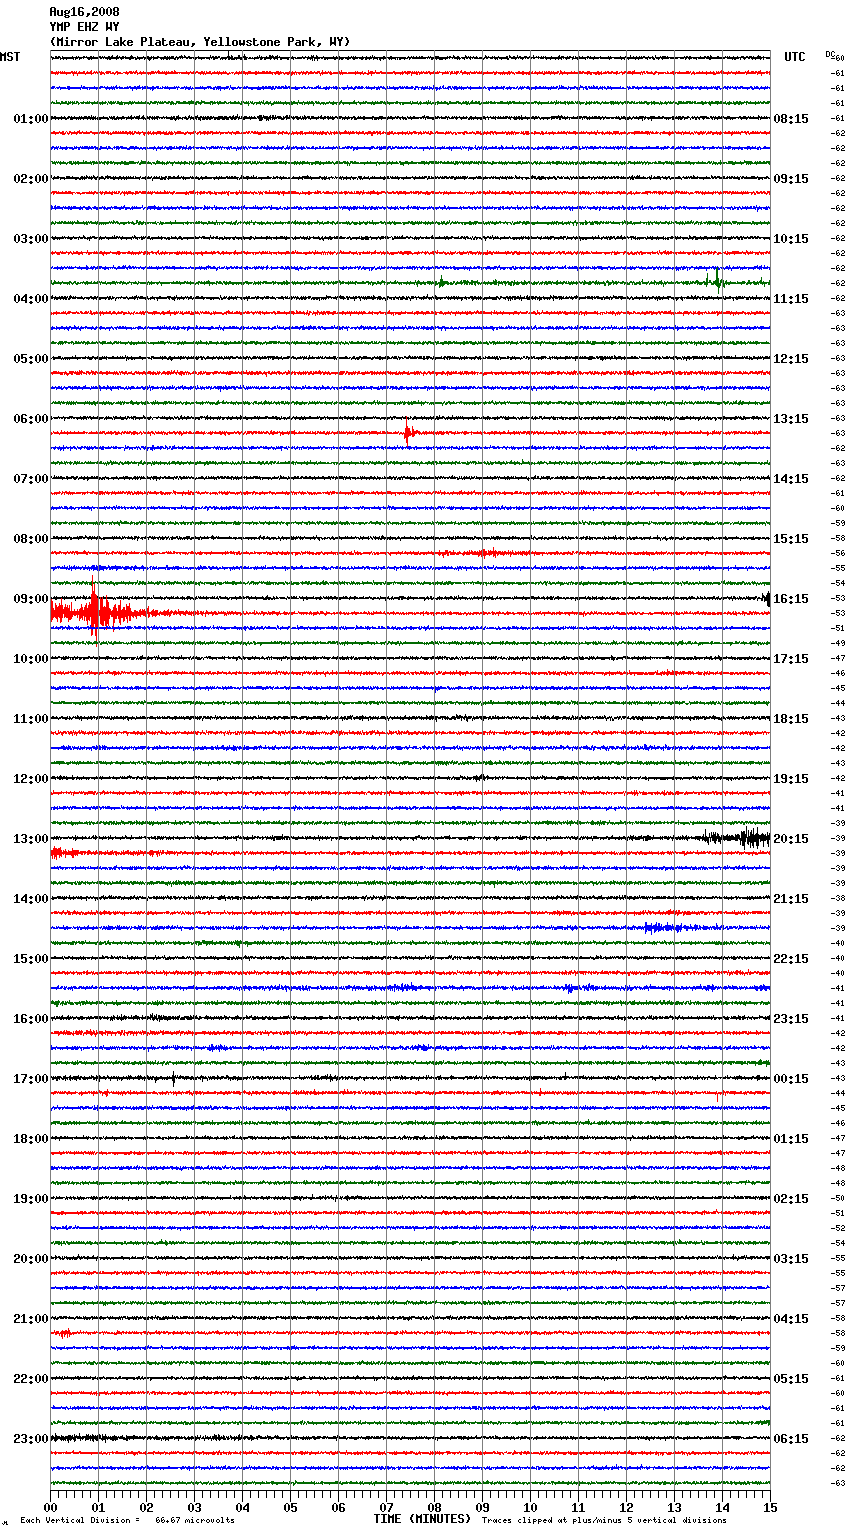The height and width of the screenshot is (1534, 850).
Task: Select the MST hour label "02:00"
Action: tap(30, 179)
